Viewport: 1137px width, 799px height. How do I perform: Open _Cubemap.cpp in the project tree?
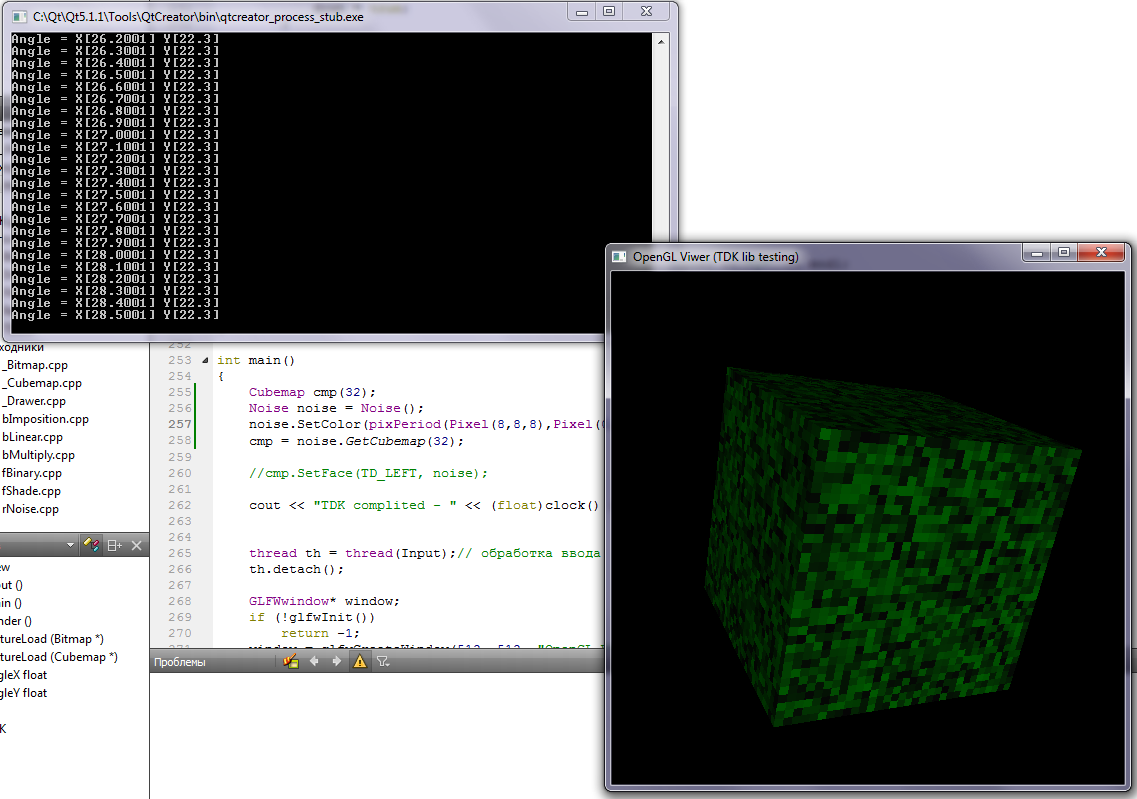[x=42, y=383]
